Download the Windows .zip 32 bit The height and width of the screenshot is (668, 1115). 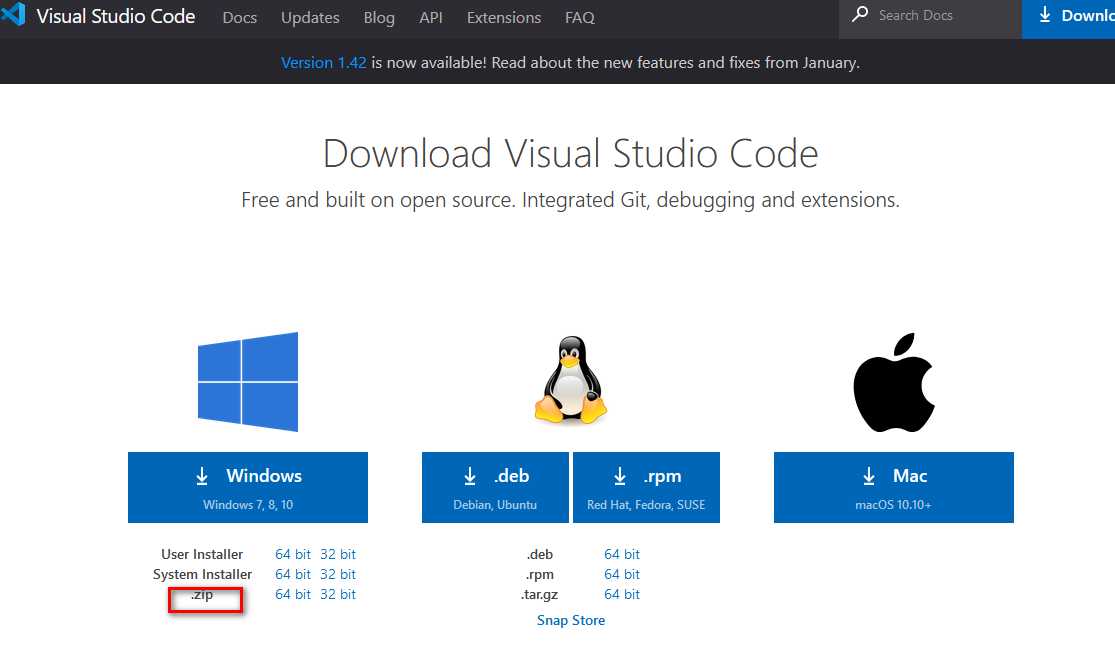tap(338, 594)
